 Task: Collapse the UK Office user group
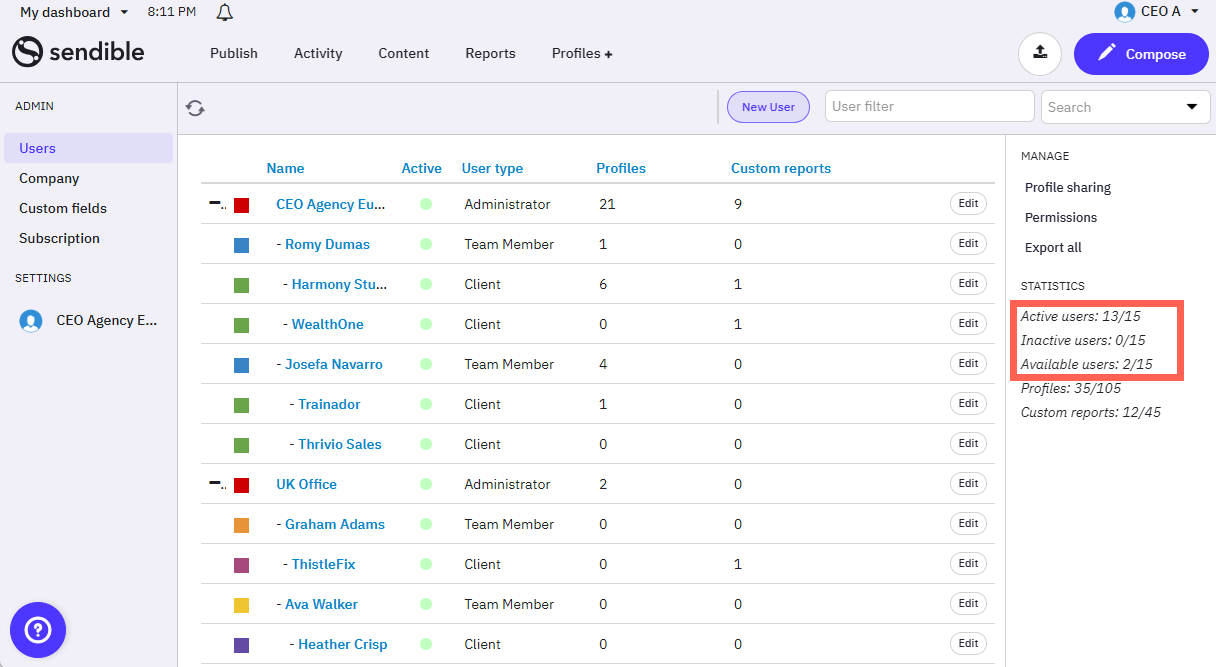[215, 483]
